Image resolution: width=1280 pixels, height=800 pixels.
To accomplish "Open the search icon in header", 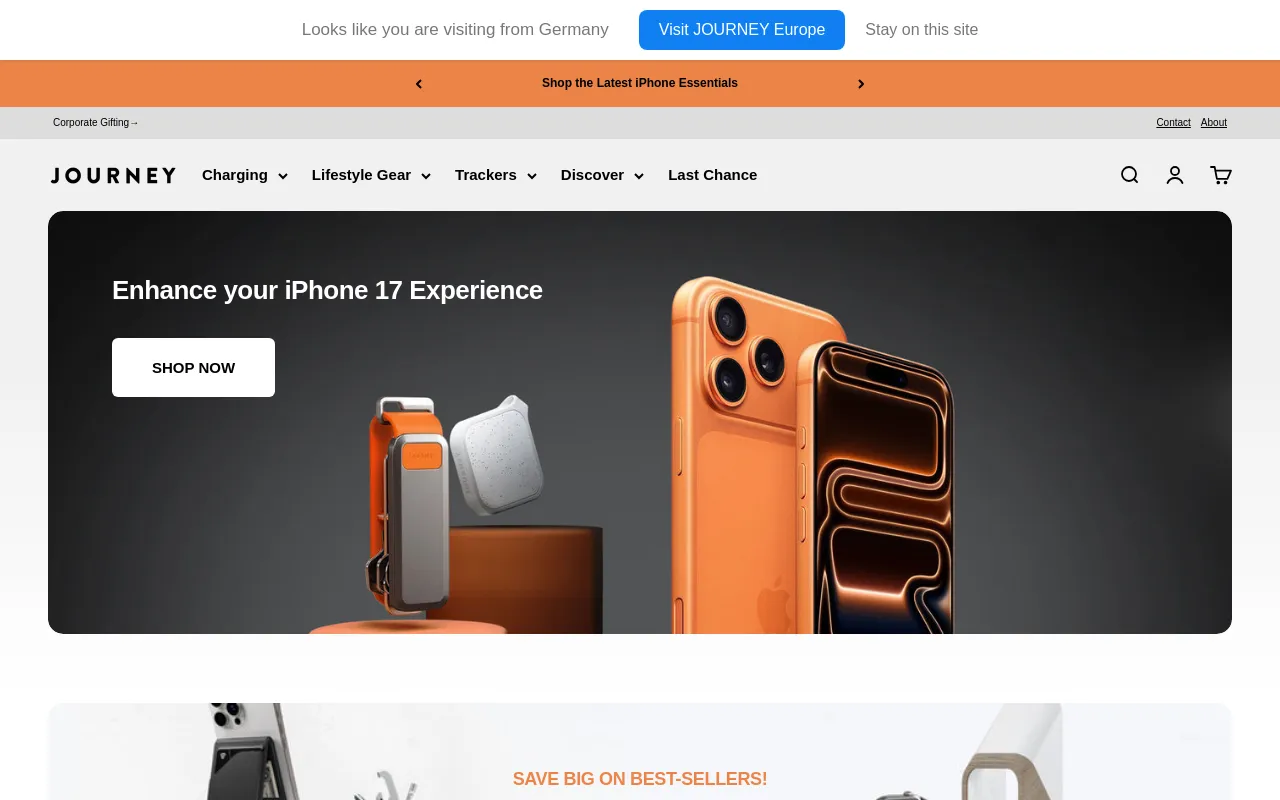I will point(1129,175).
